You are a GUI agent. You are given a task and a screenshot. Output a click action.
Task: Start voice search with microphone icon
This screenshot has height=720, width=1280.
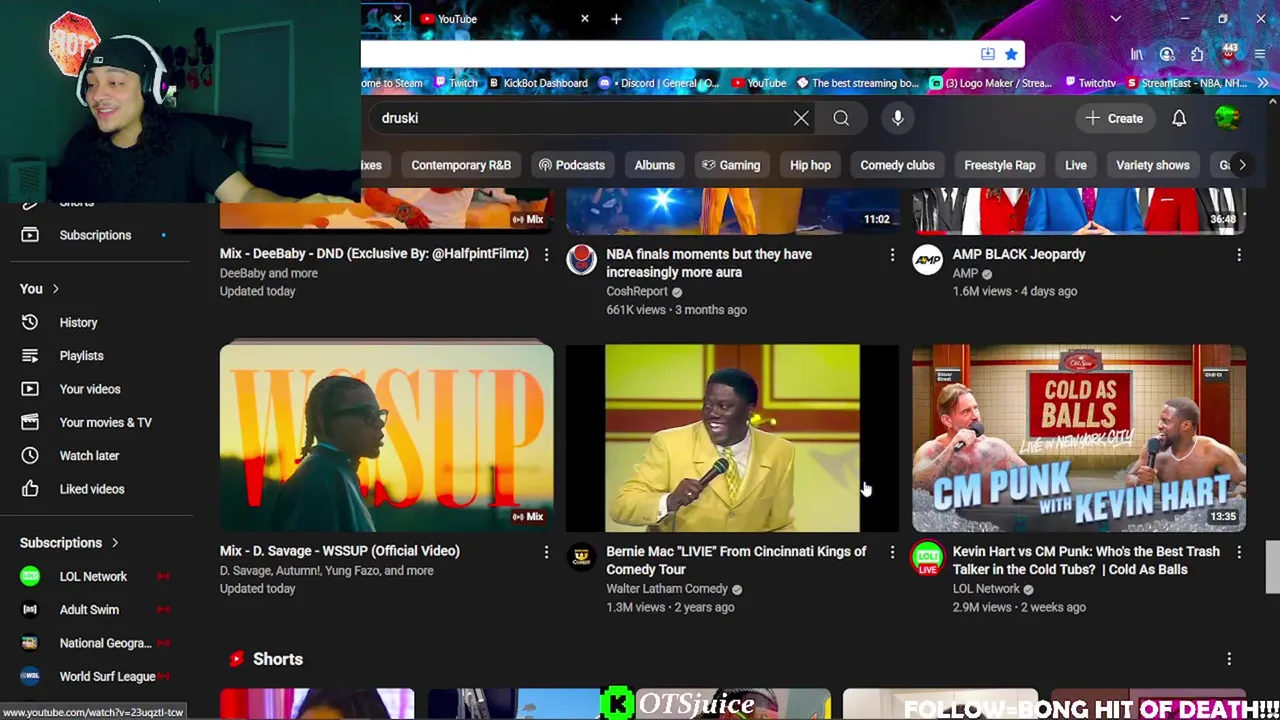tap(898, 118)
